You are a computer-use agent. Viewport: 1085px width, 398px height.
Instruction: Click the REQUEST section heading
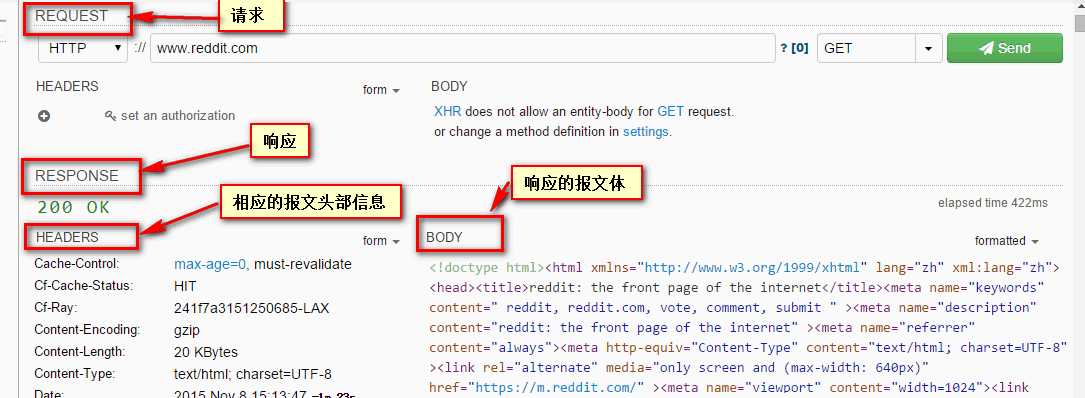[x=71, y=15]
